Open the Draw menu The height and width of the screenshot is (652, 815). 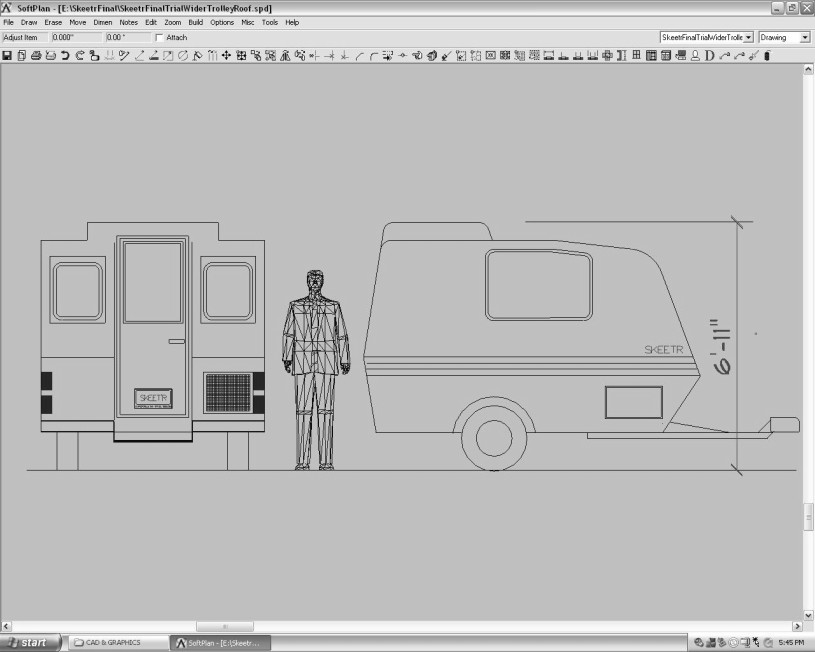tap(29, 22)
